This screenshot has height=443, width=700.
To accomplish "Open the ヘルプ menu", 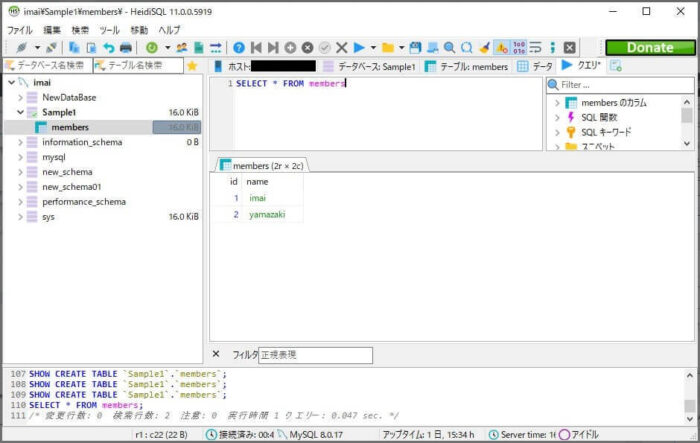I will 169,30.
